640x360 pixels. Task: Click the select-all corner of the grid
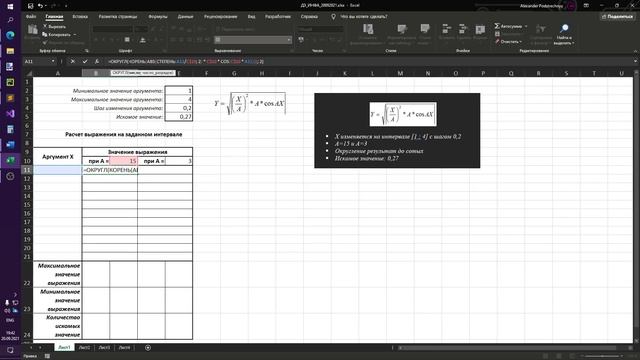coord(28,73)
